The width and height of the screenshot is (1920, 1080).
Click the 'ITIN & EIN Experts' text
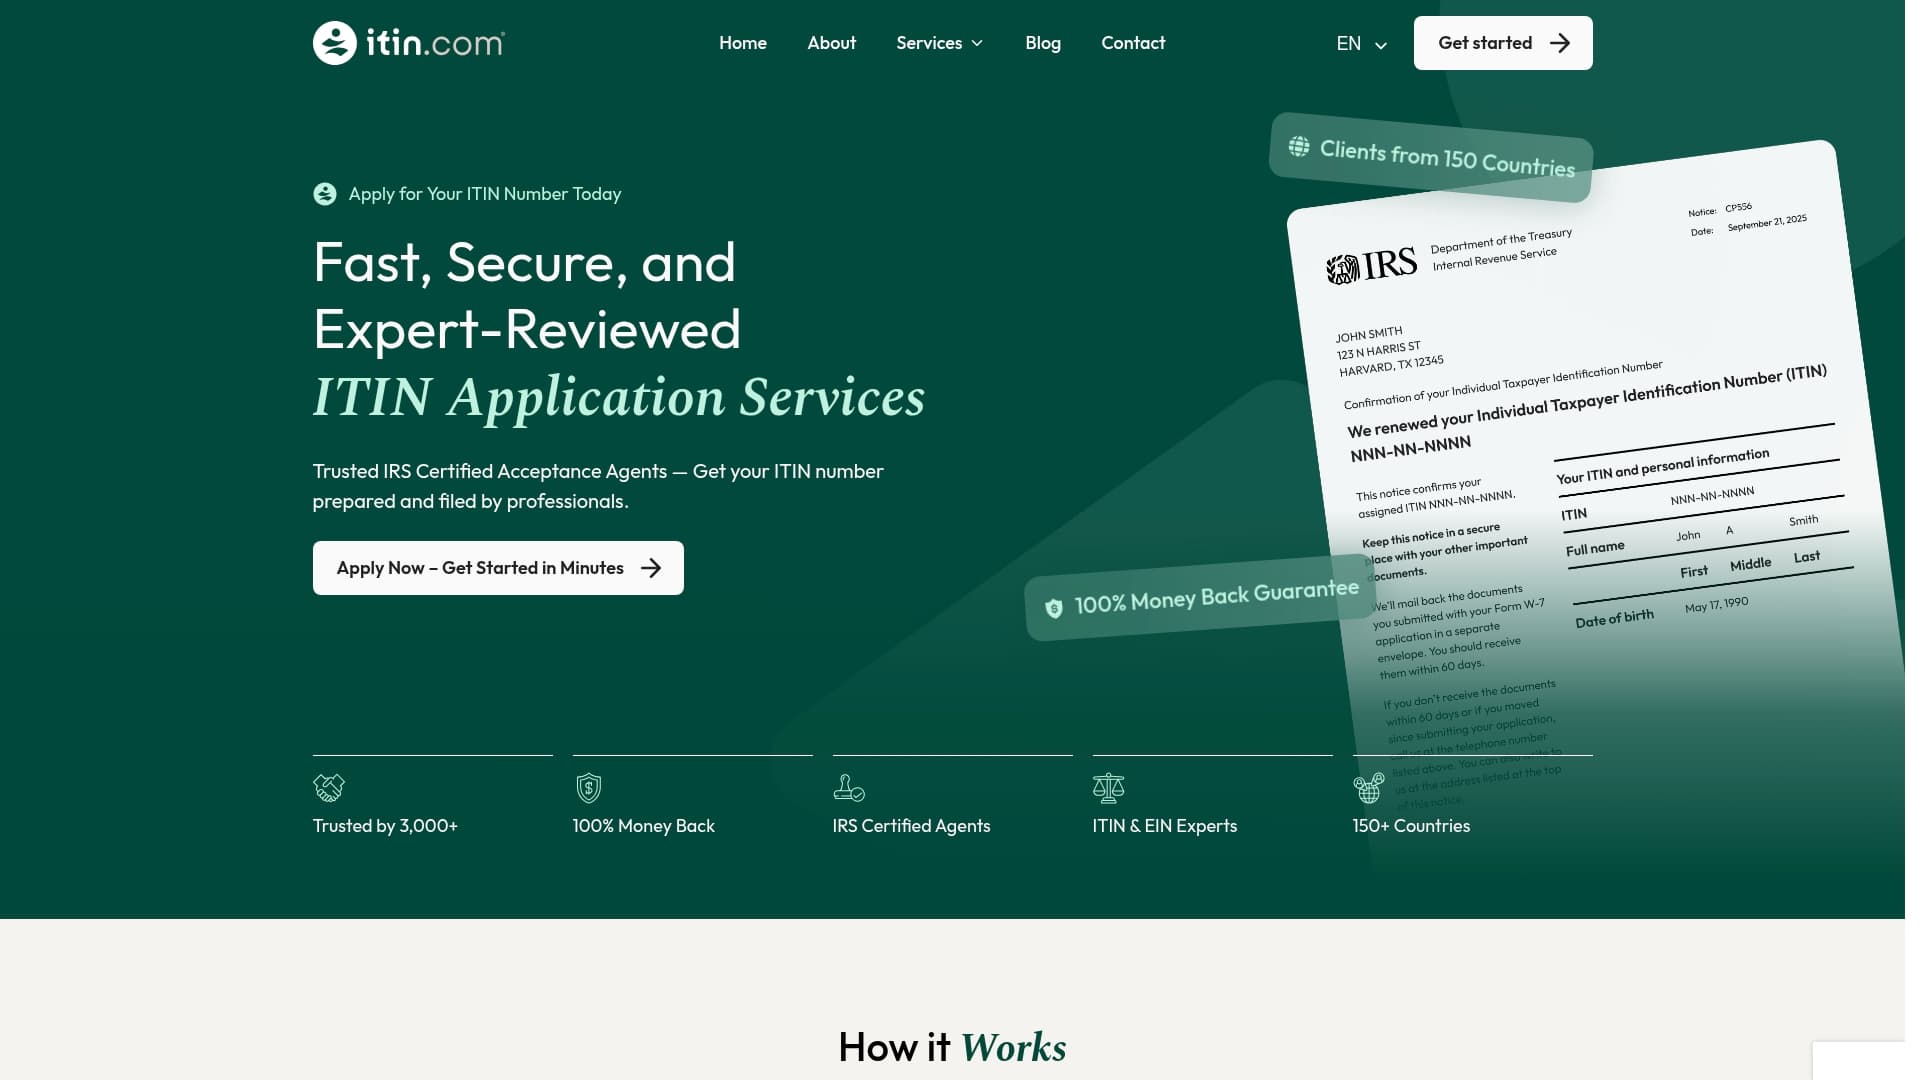1164,826
